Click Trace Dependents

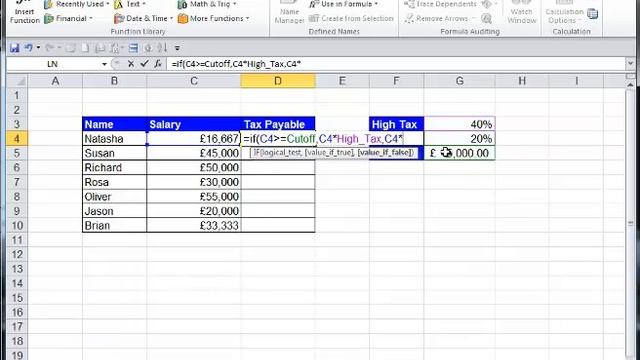[441, 4]
